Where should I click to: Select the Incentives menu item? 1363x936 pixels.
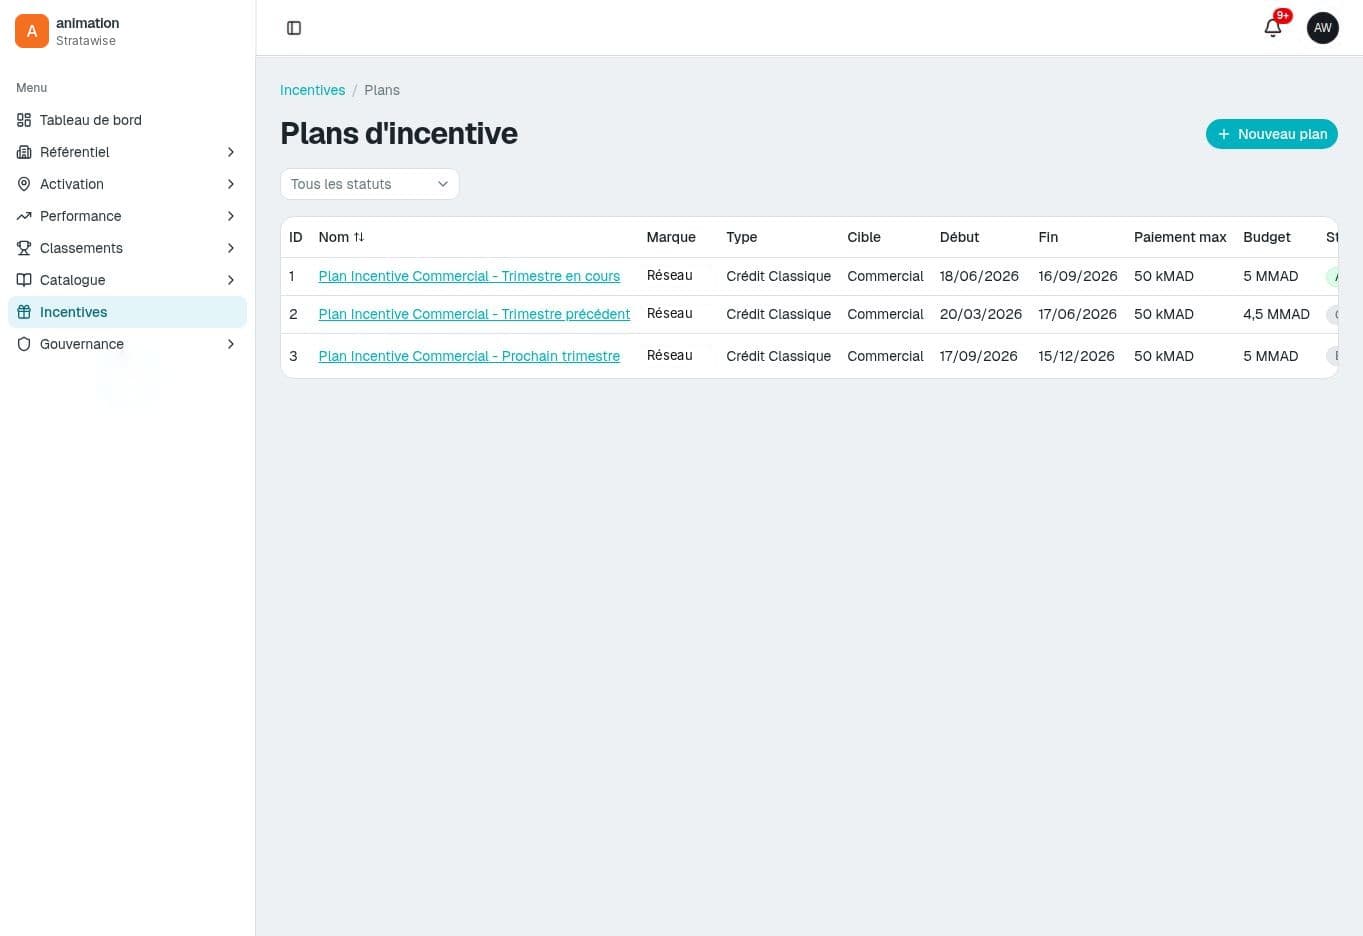pyautogui.click(x=128, y=312)
